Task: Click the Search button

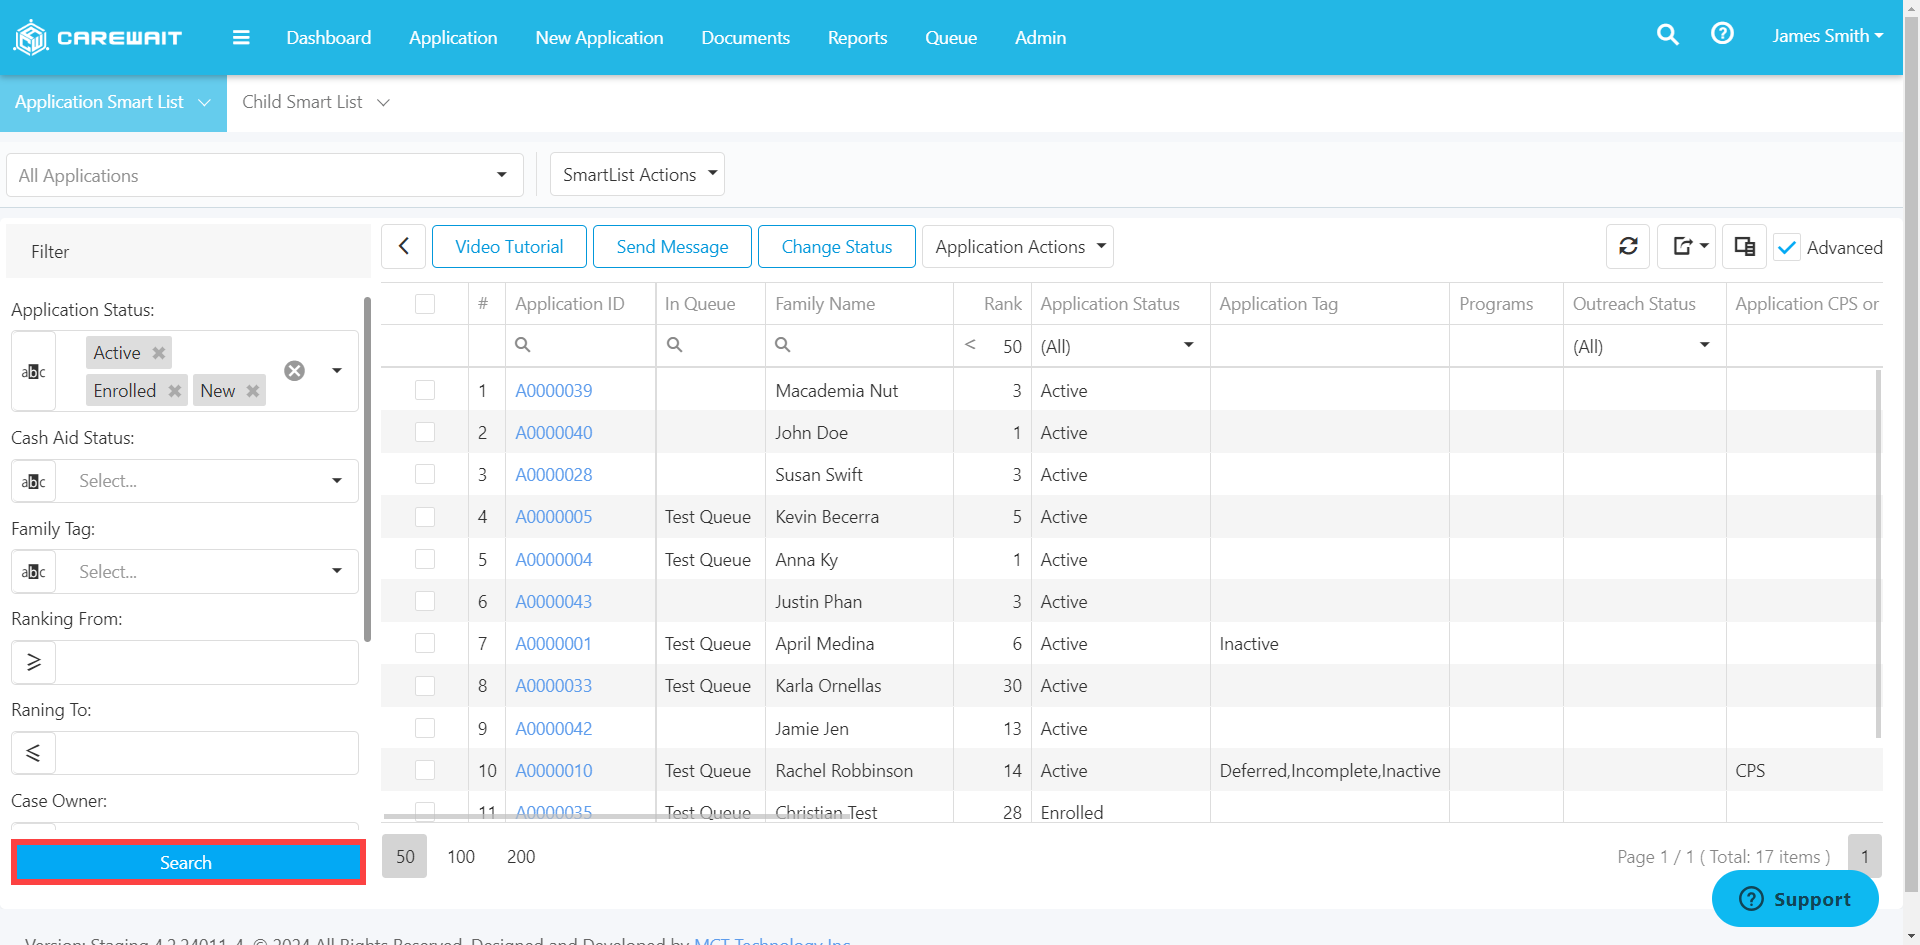Action: (188, 862)
